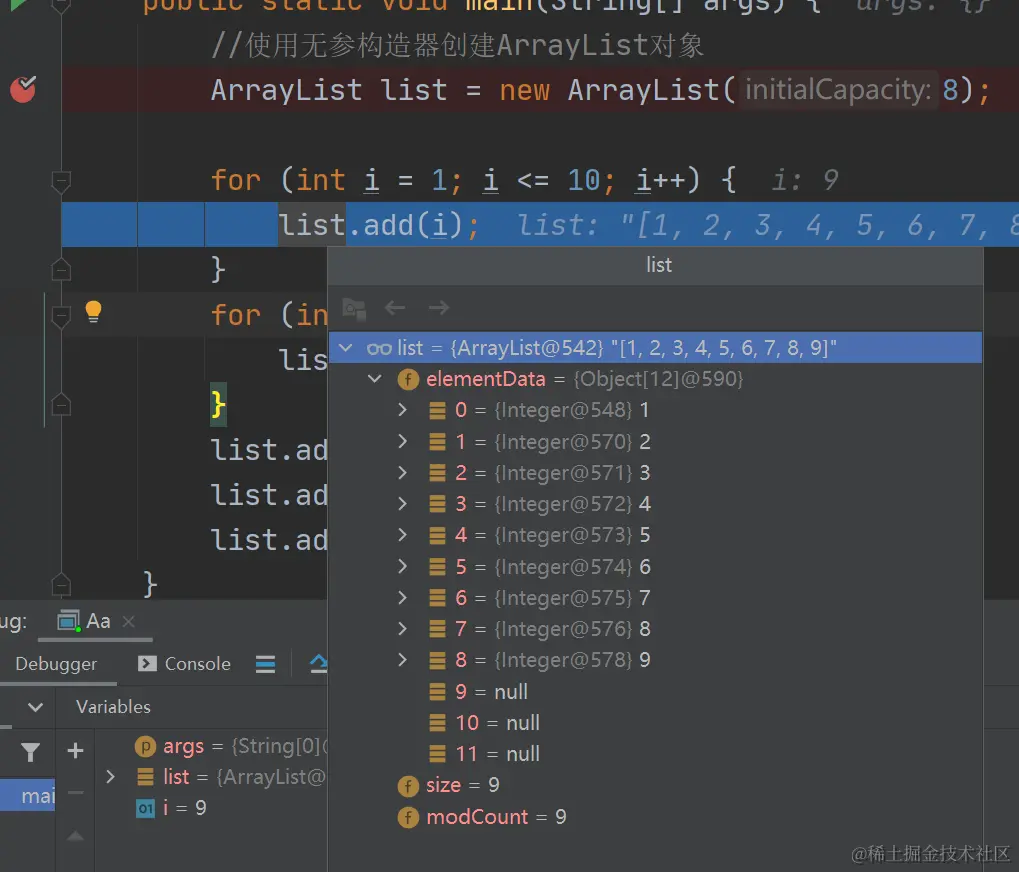Screen dimensions: 1019x872
Task: Collapse the list root node in popup
Action: coord(346,348)
